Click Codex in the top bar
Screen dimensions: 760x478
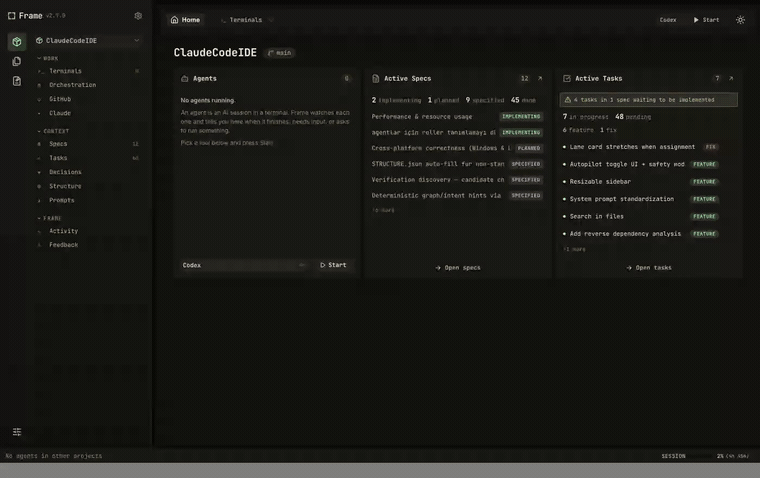point(668,20)
